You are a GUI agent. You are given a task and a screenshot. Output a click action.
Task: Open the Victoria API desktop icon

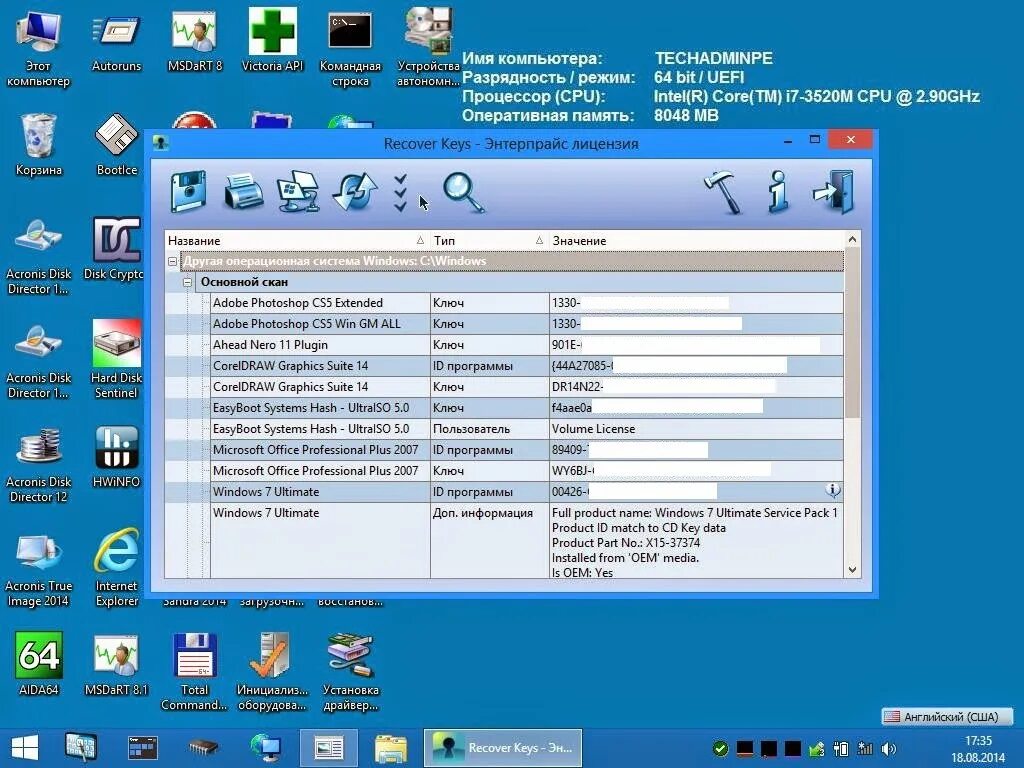pyautogui.click(x=272, y=42)
